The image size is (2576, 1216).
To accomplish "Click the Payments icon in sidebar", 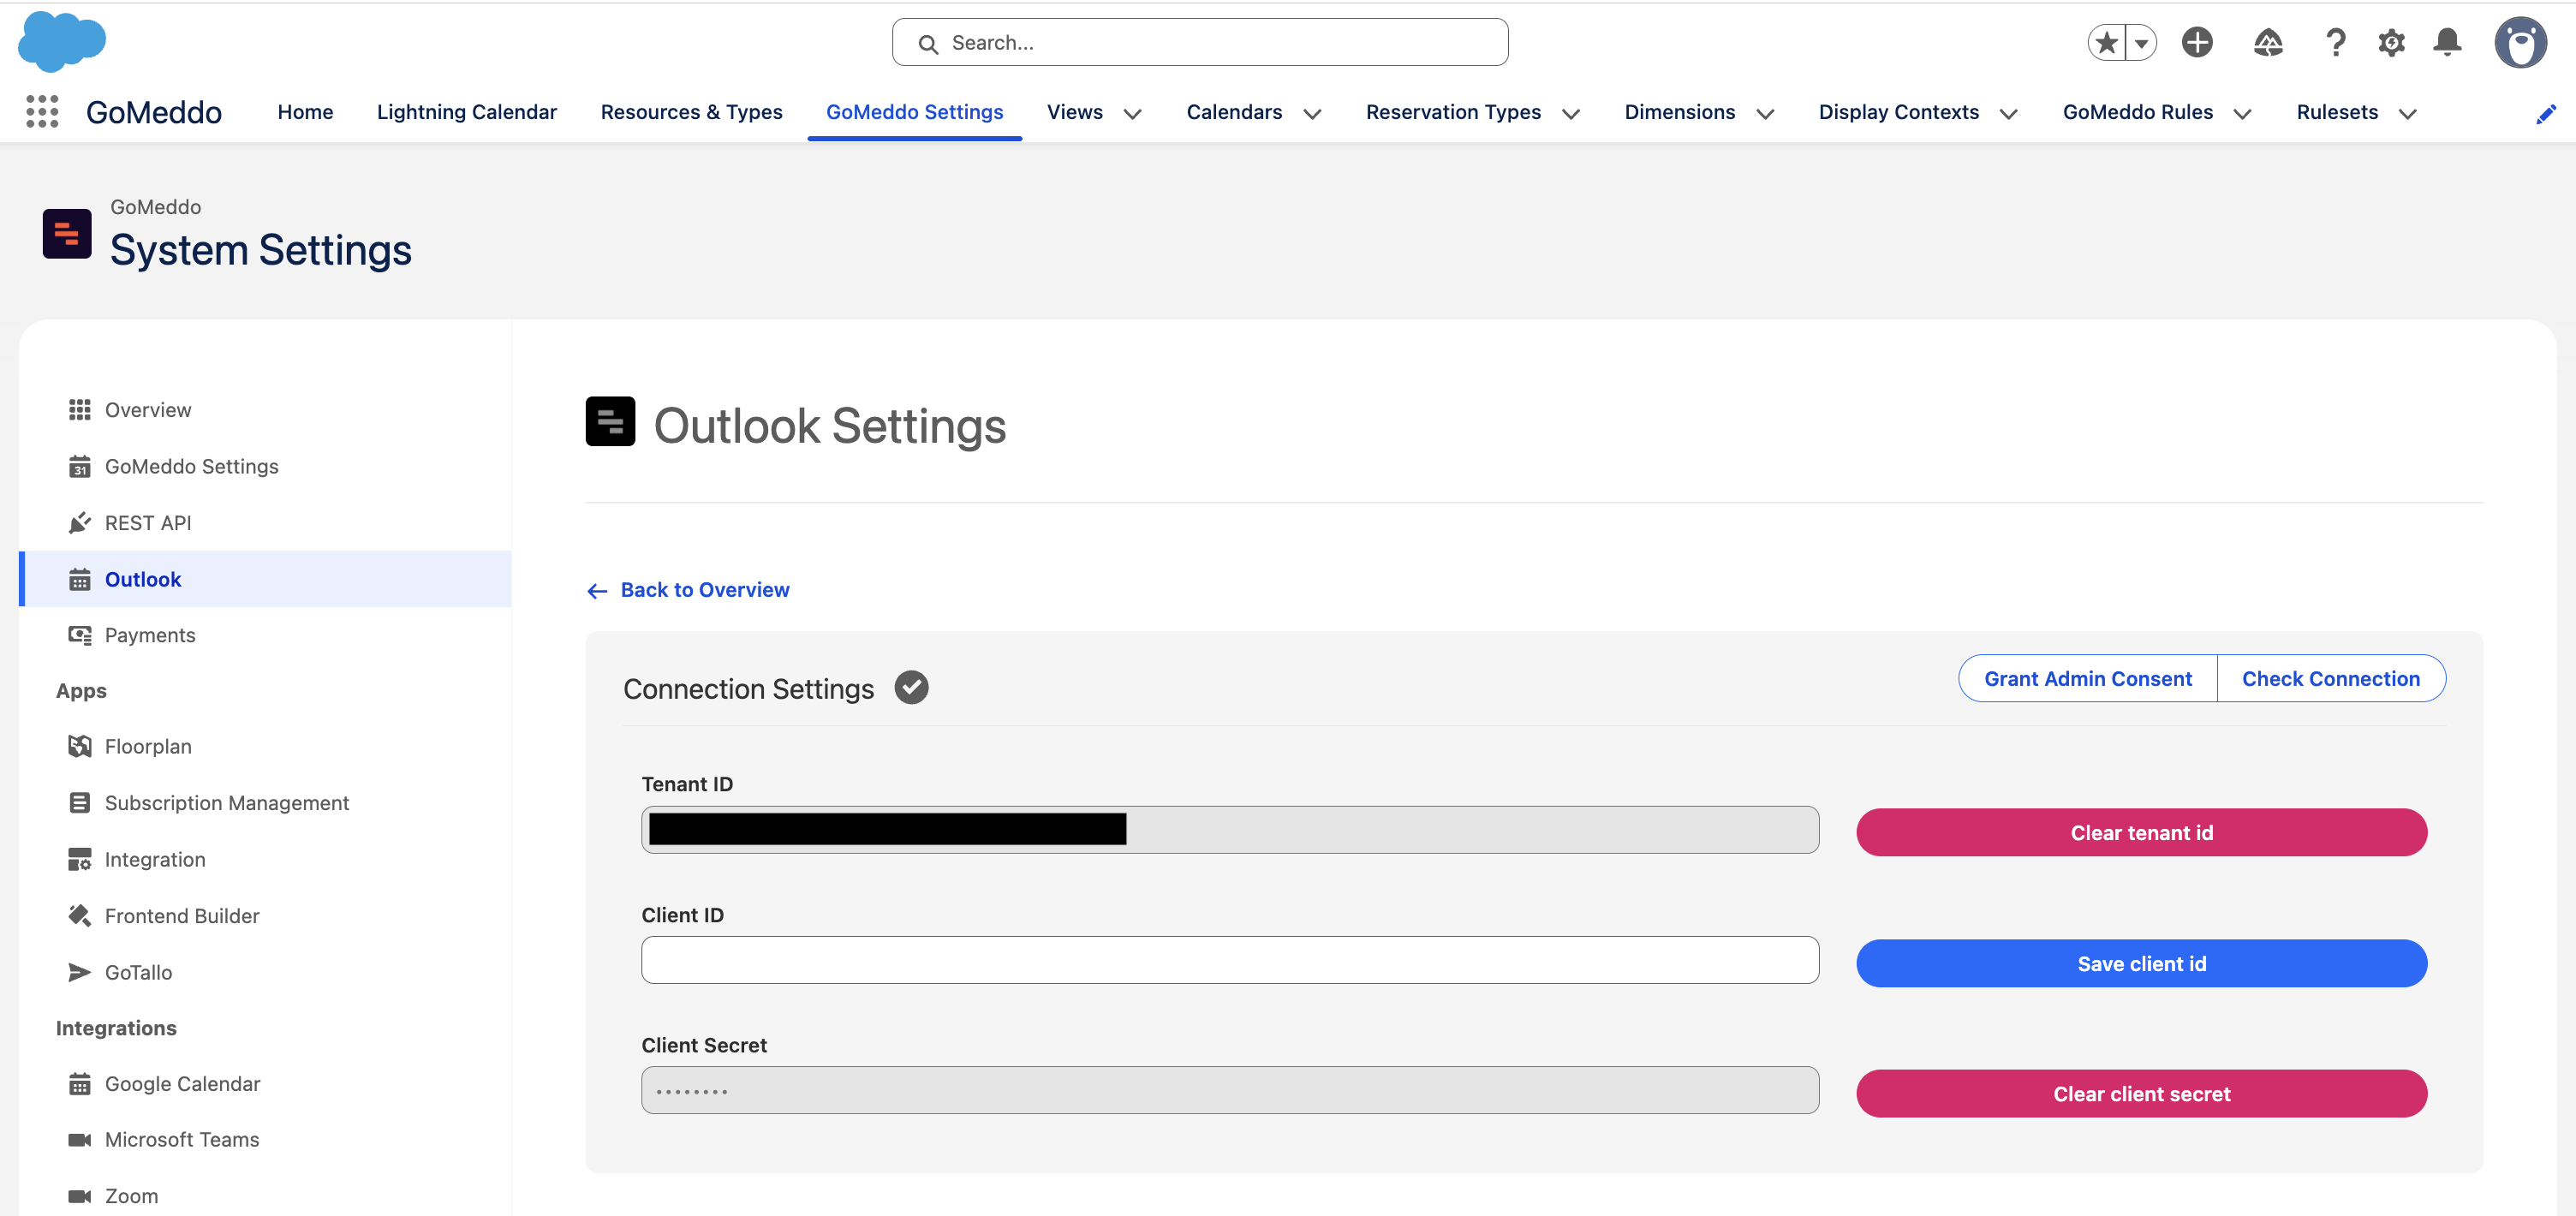I will tap(79, 635).
